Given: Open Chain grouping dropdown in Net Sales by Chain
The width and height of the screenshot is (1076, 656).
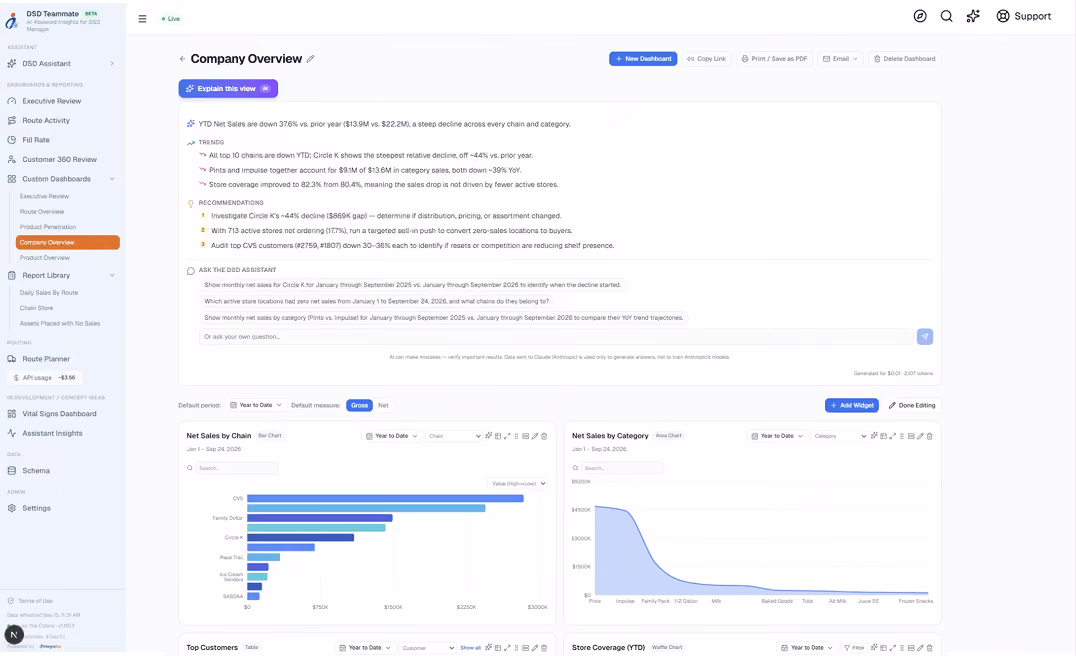Looking at the screenshot, I should click(454, 436).
